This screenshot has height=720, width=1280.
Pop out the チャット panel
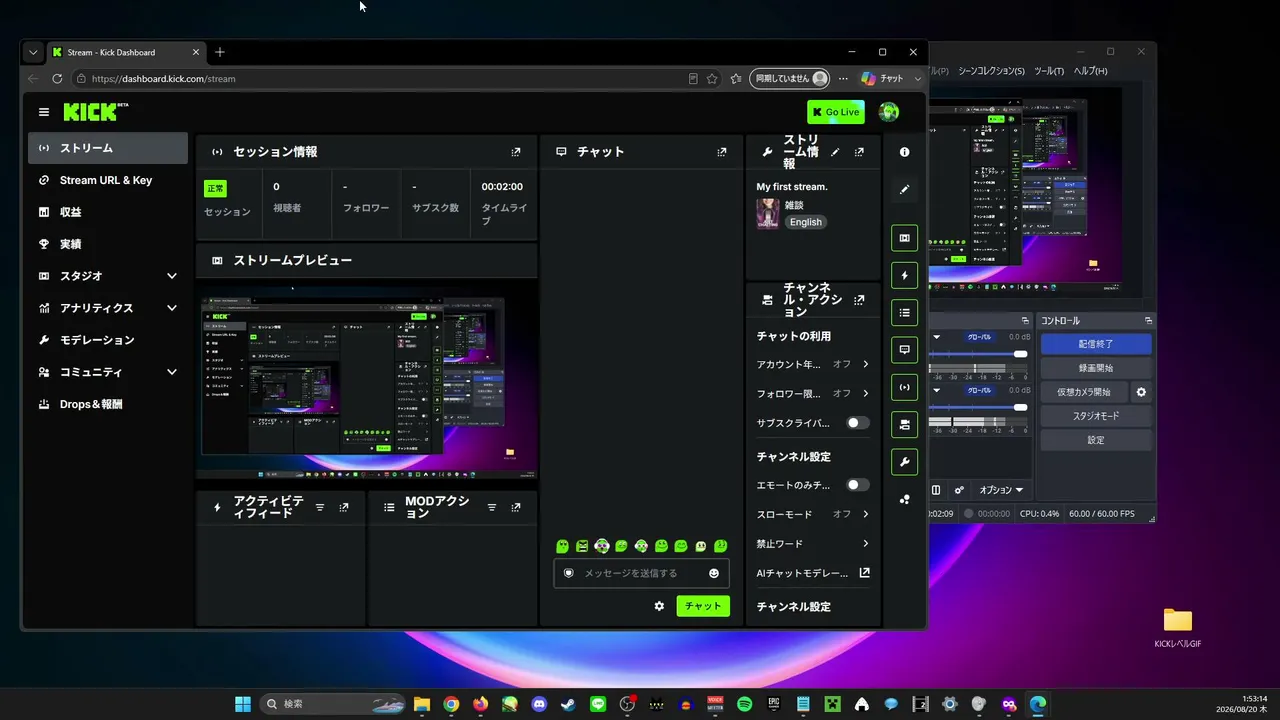point(722,152)
